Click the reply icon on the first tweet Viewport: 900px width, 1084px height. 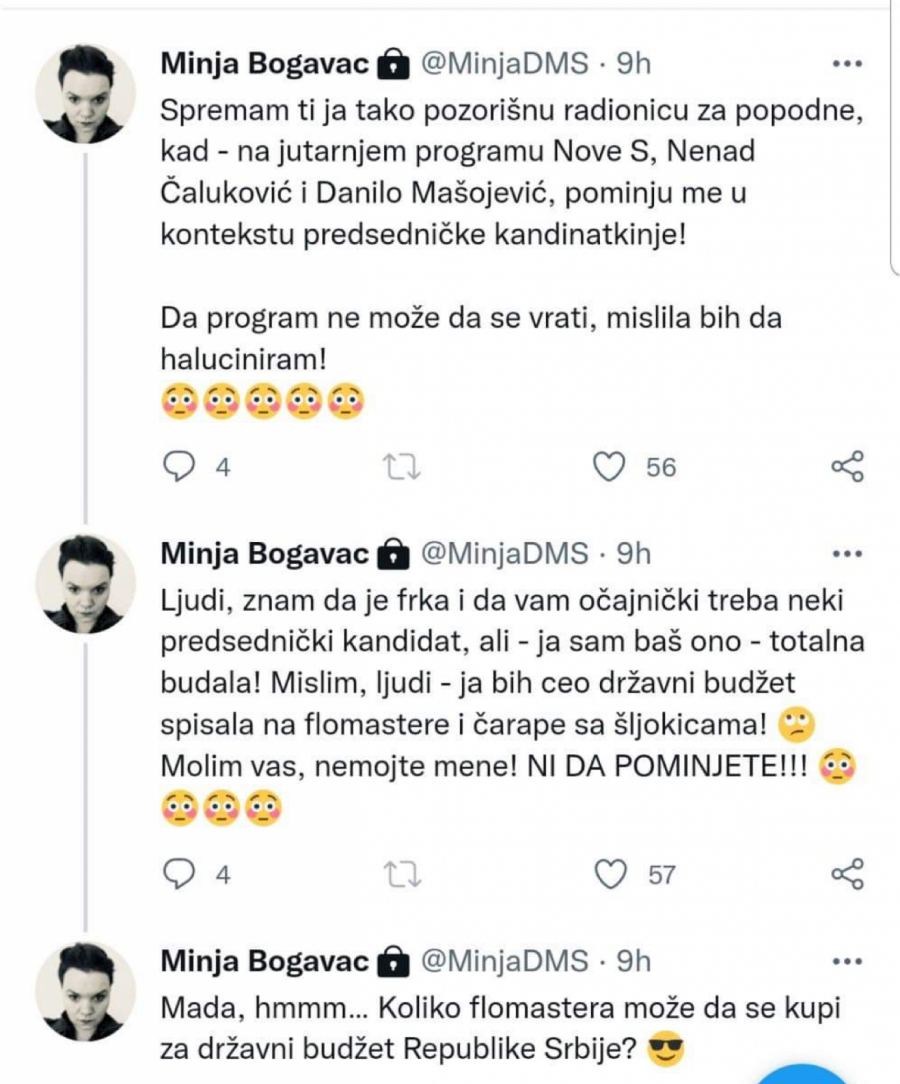pyautogui.click(x=181, y=464)
